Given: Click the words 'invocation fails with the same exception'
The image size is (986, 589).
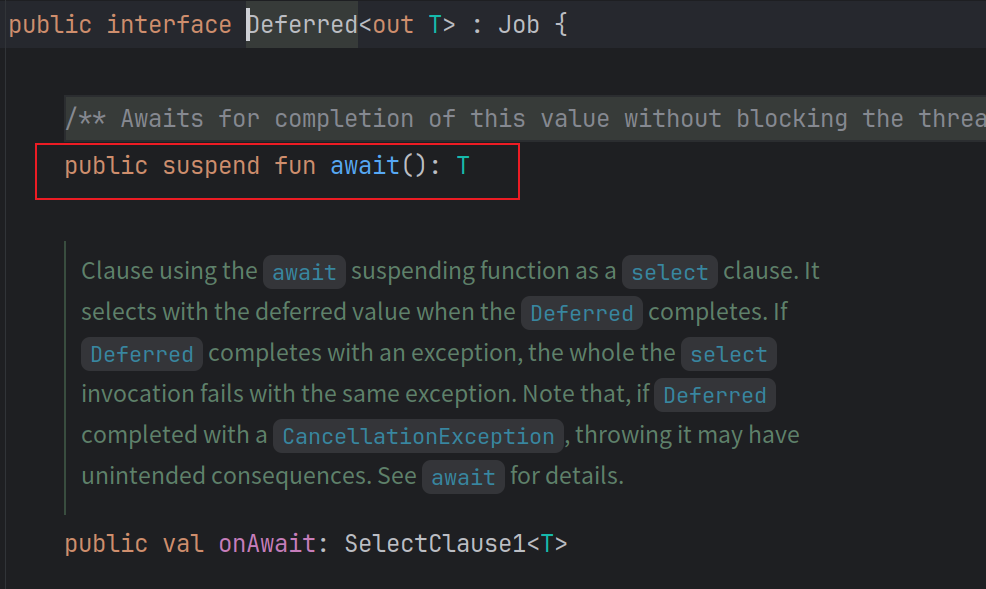Looking at the screenshot, I should point(299,394).
